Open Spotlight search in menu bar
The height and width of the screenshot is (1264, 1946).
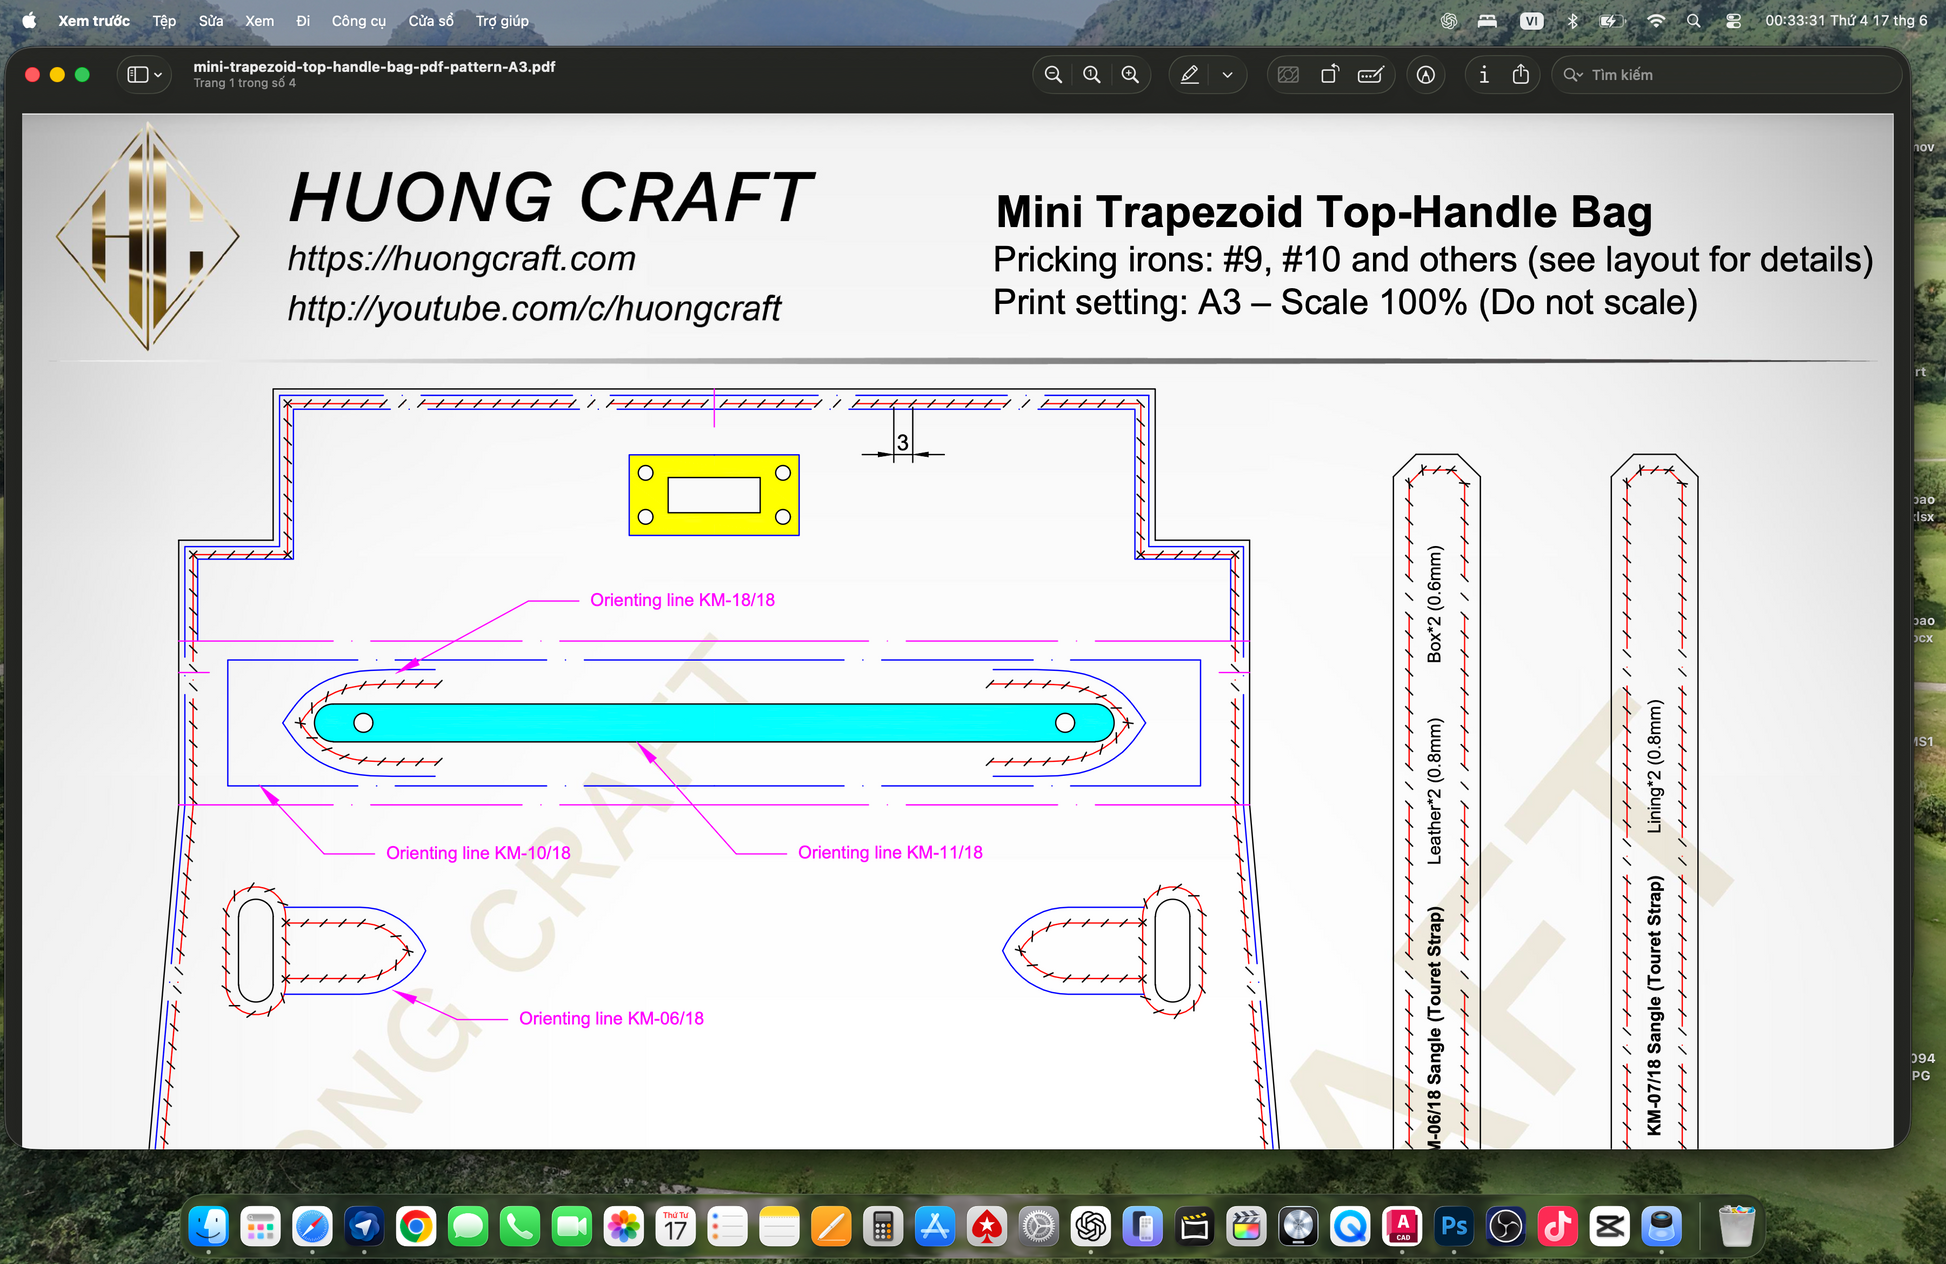pos(1693,21)
